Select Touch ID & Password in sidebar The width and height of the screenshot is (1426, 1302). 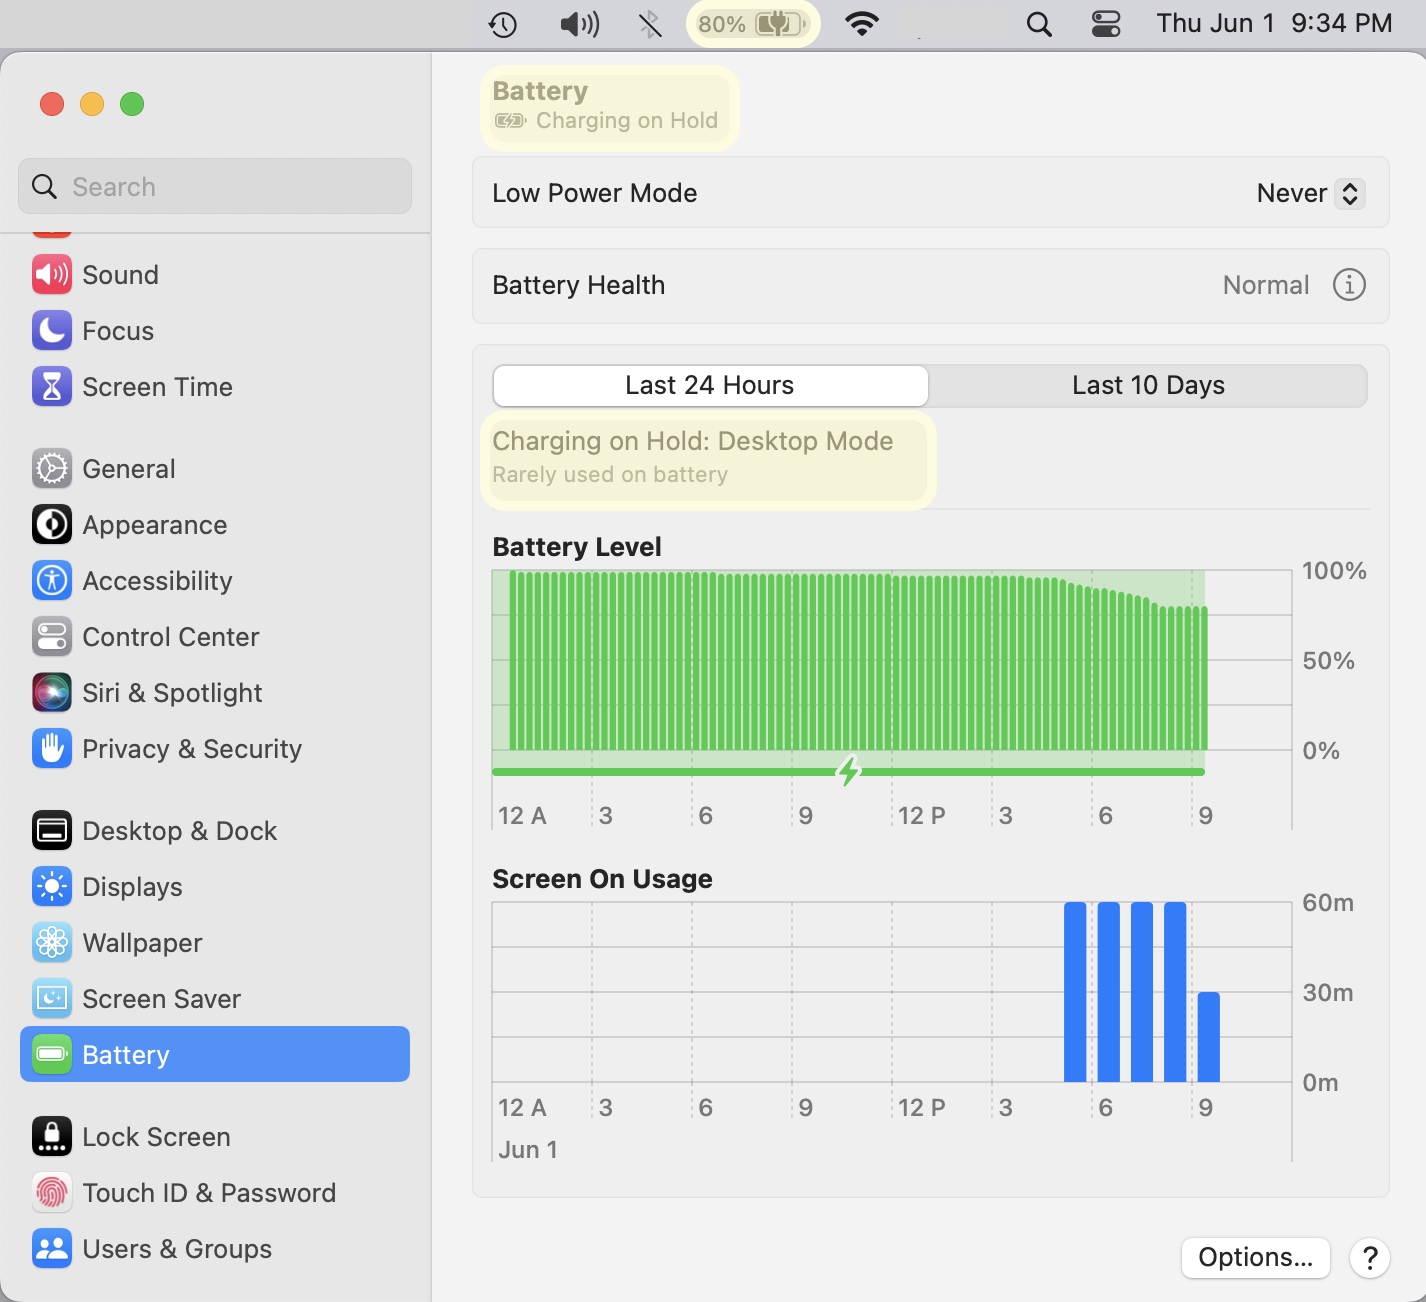208,1193
